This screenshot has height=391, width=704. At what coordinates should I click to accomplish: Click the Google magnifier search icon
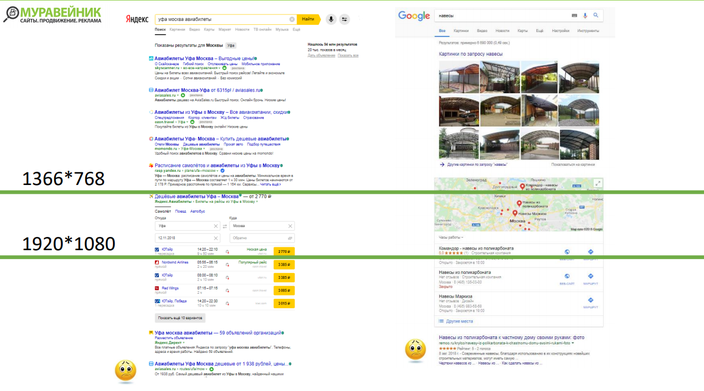pos(596,15)
